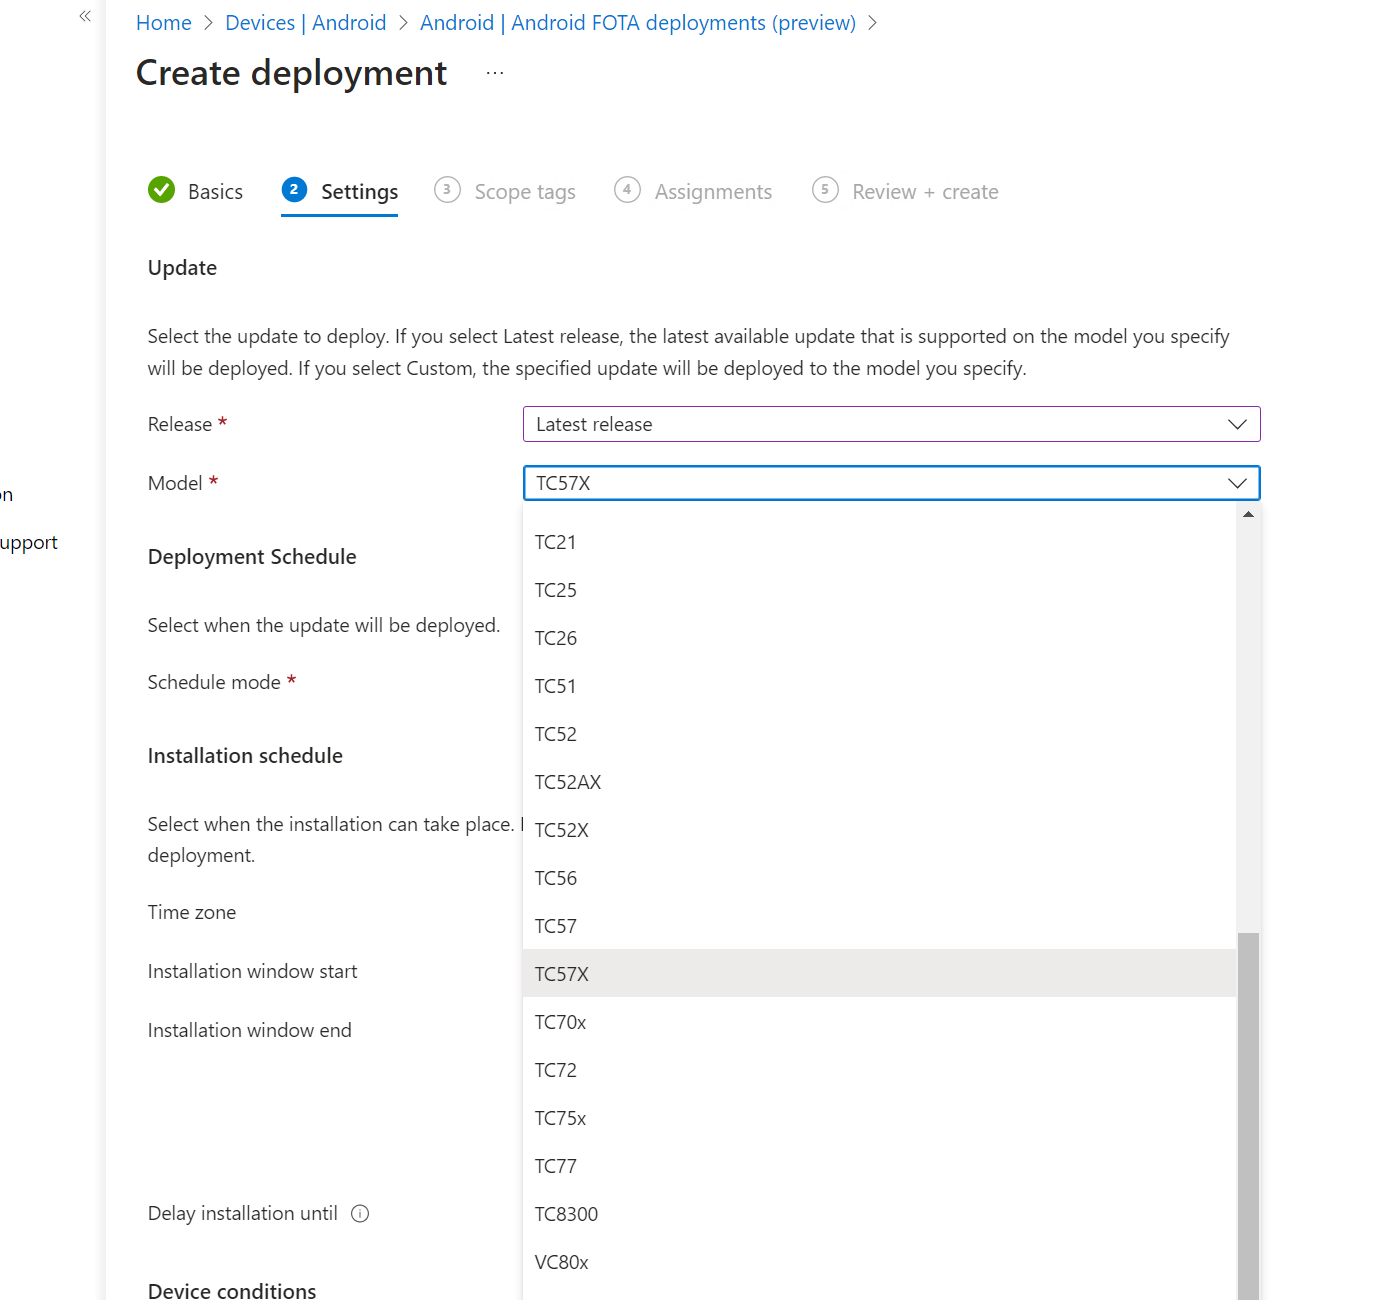Navigate to Android FOTA deployments breadcrumb
The image size is (1388, 1300).
tap(637, 23)
